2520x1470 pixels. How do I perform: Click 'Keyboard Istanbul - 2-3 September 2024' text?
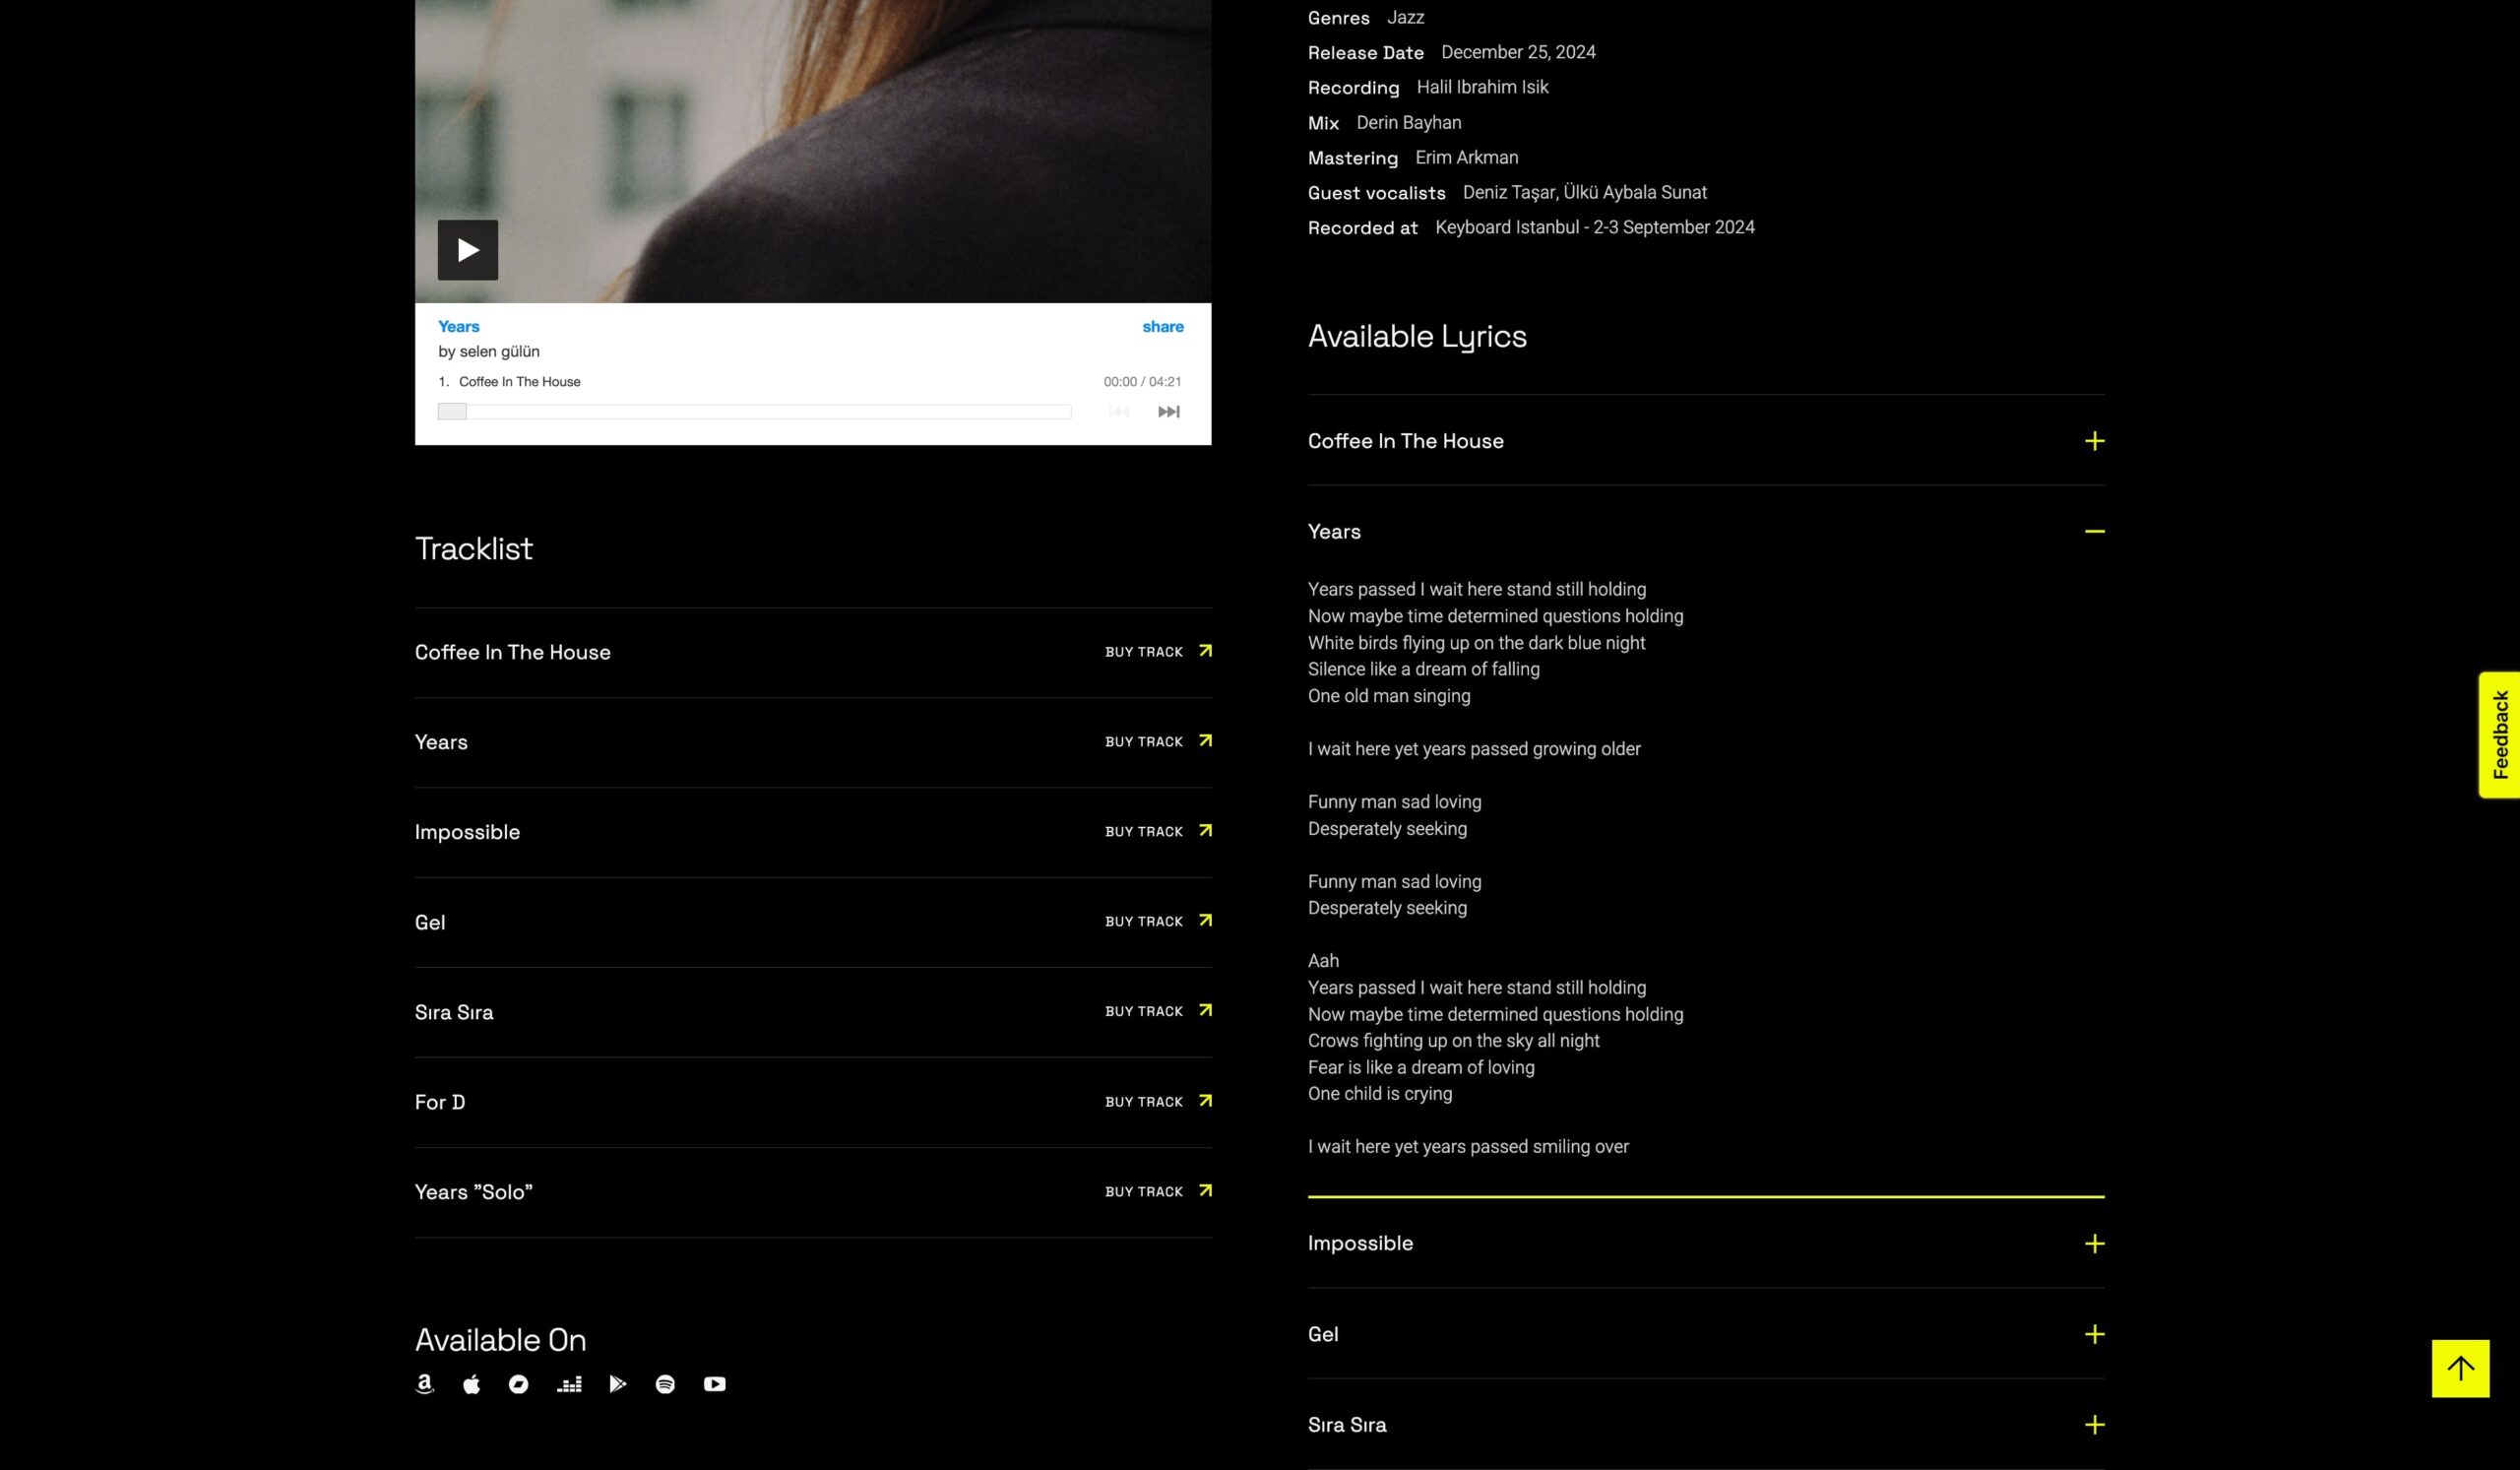click(1594, 227)
